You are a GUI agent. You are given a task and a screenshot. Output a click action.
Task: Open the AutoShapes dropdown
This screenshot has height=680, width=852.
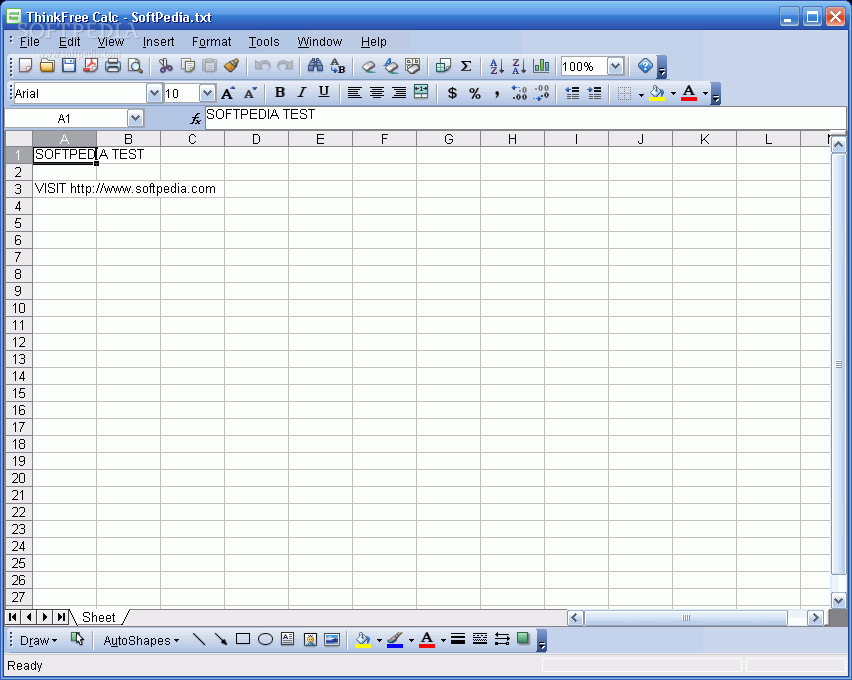tap(141, 640)
